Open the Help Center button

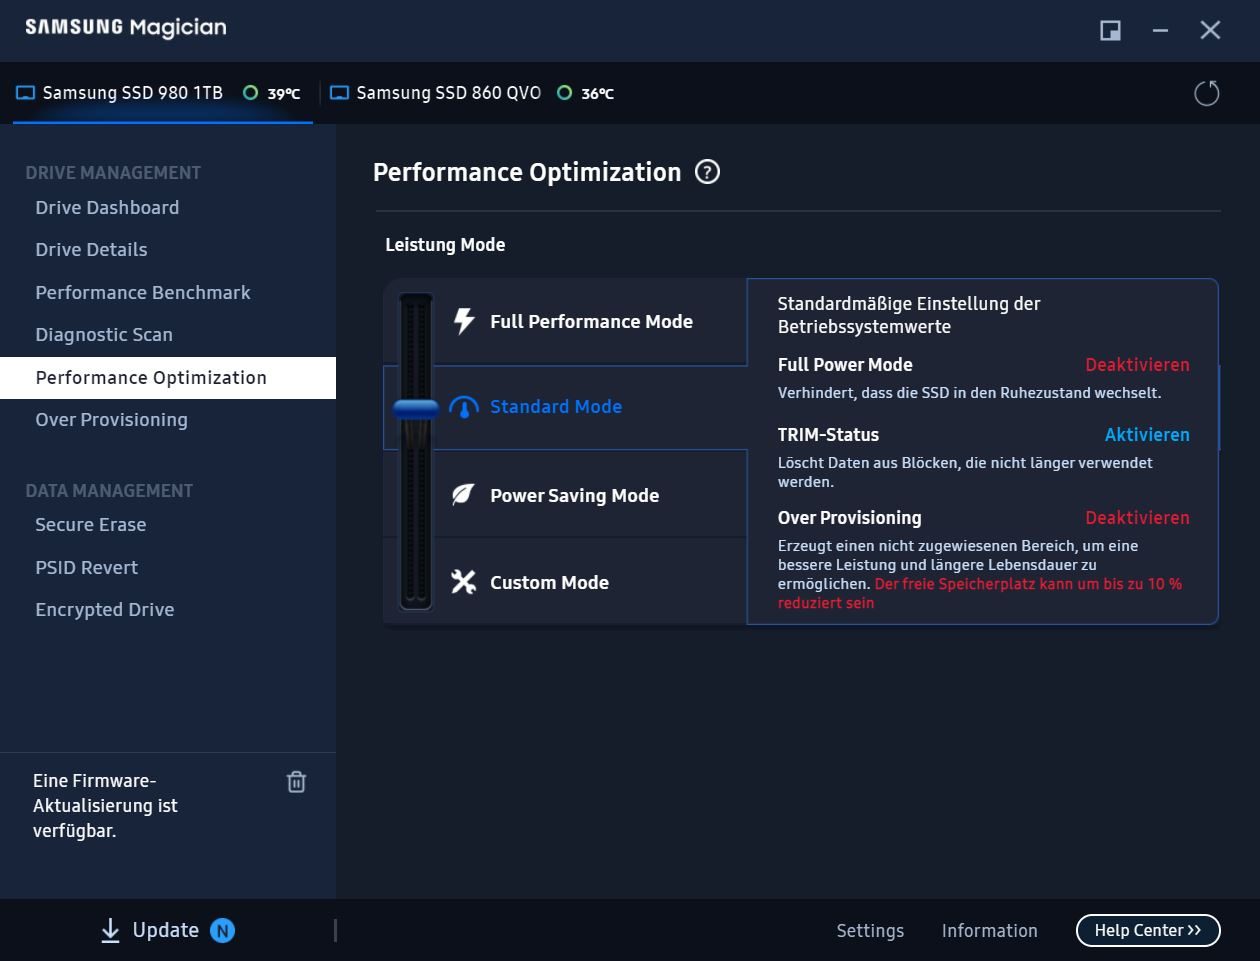coord(1147,930)
